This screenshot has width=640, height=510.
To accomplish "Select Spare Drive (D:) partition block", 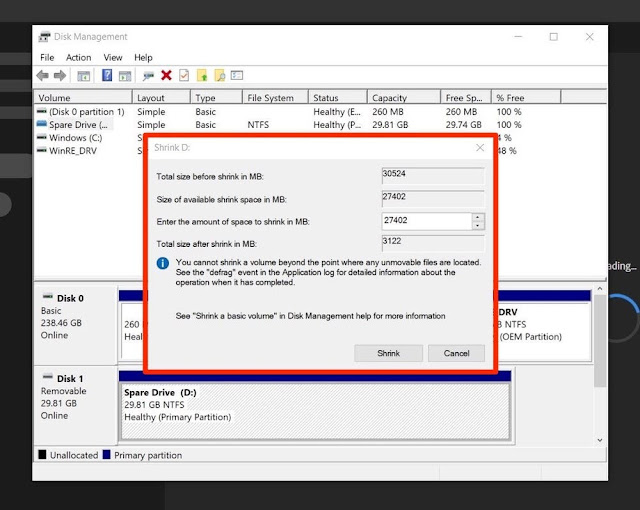I will (x=316, y=411).
